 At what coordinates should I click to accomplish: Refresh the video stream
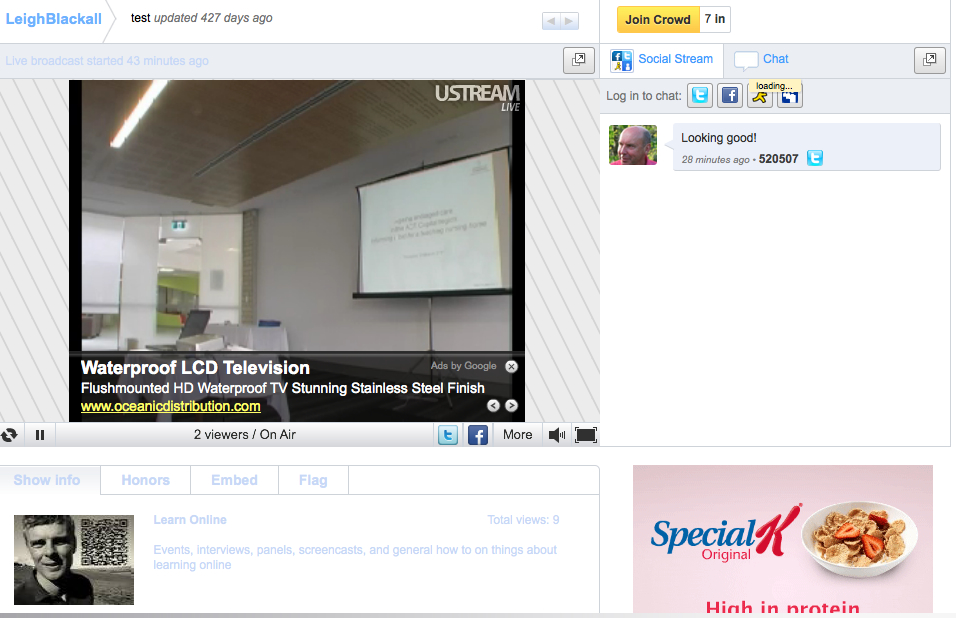[x=9, y=435]
